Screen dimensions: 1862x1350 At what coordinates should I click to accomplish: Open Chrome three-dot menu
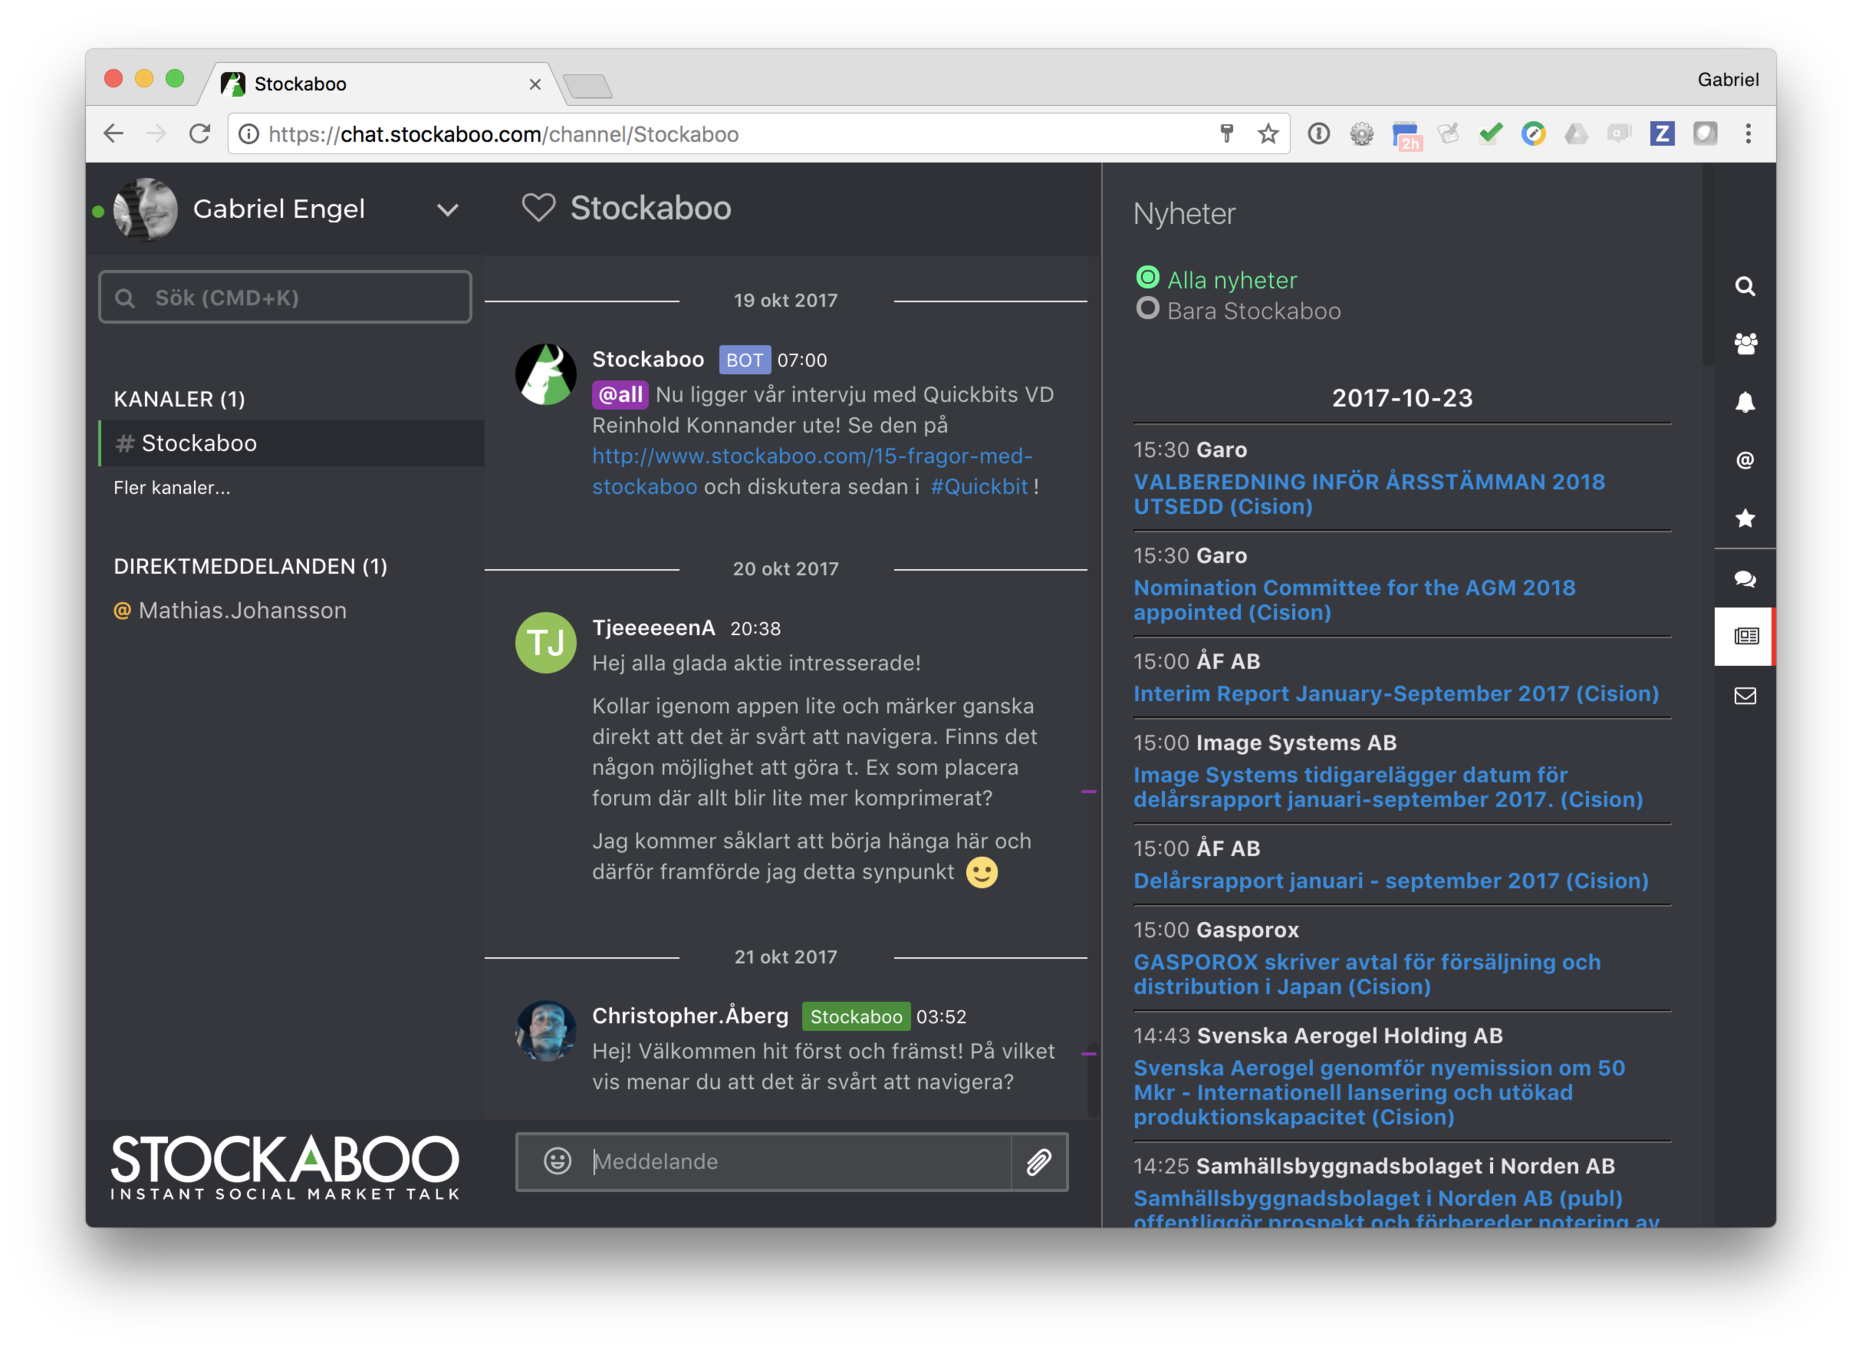(x=1748, y=134)
